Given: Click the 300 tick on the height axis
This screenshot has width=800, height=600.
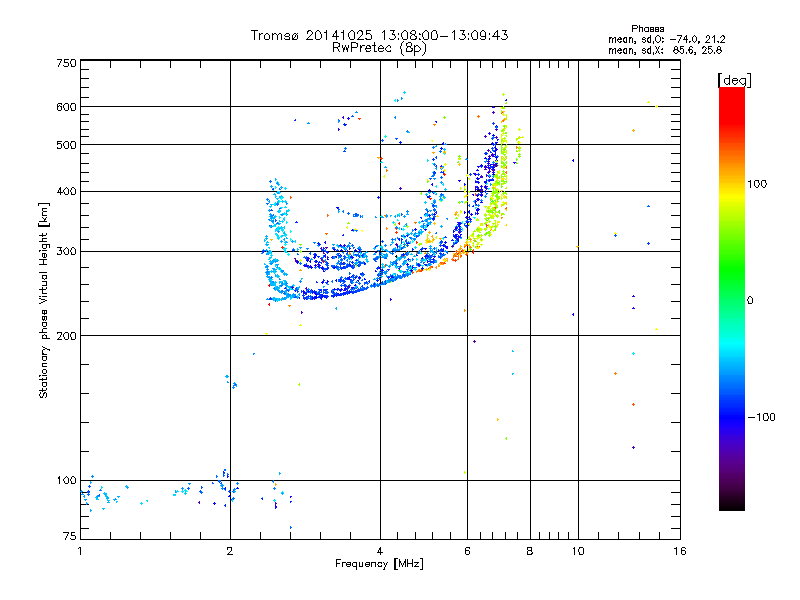Looking at the screenshot, I should pyautogui.click(x=67, y=251).
